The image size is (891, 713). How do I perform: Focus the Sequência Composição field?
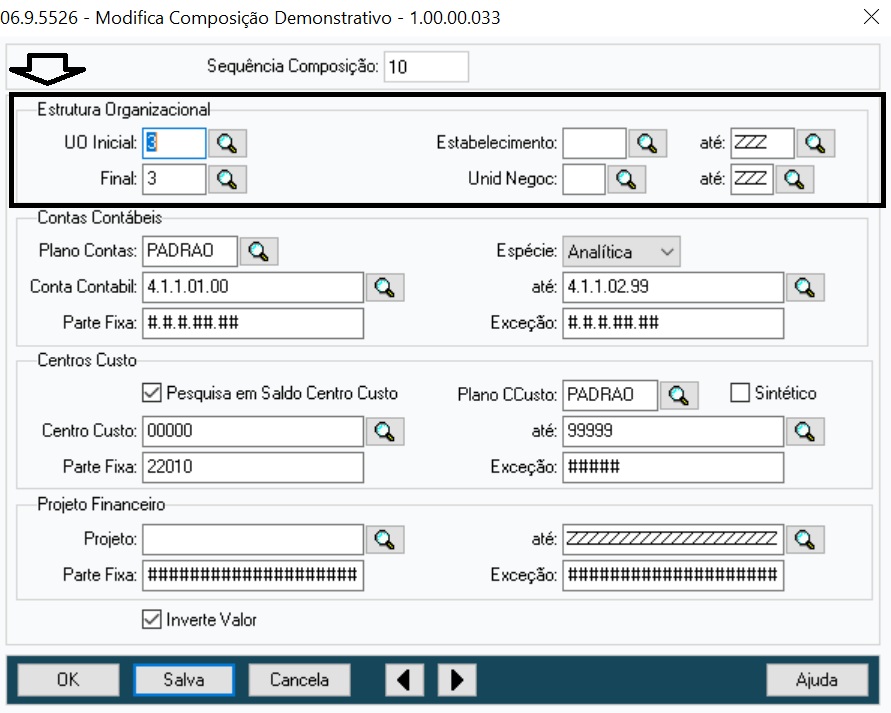[426, 66]
